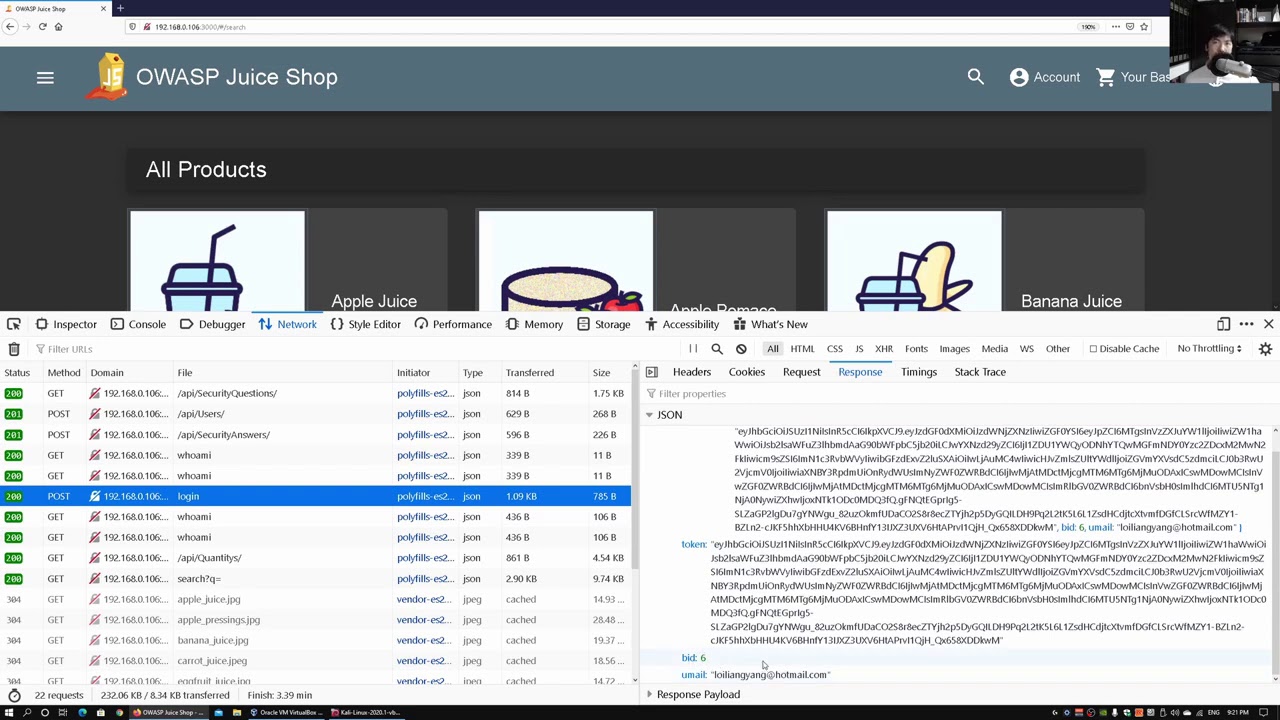Image resolution: width=1280 pixels, height=720 pixels.
Task: Open request blocking panel
Action: (741, 349)
